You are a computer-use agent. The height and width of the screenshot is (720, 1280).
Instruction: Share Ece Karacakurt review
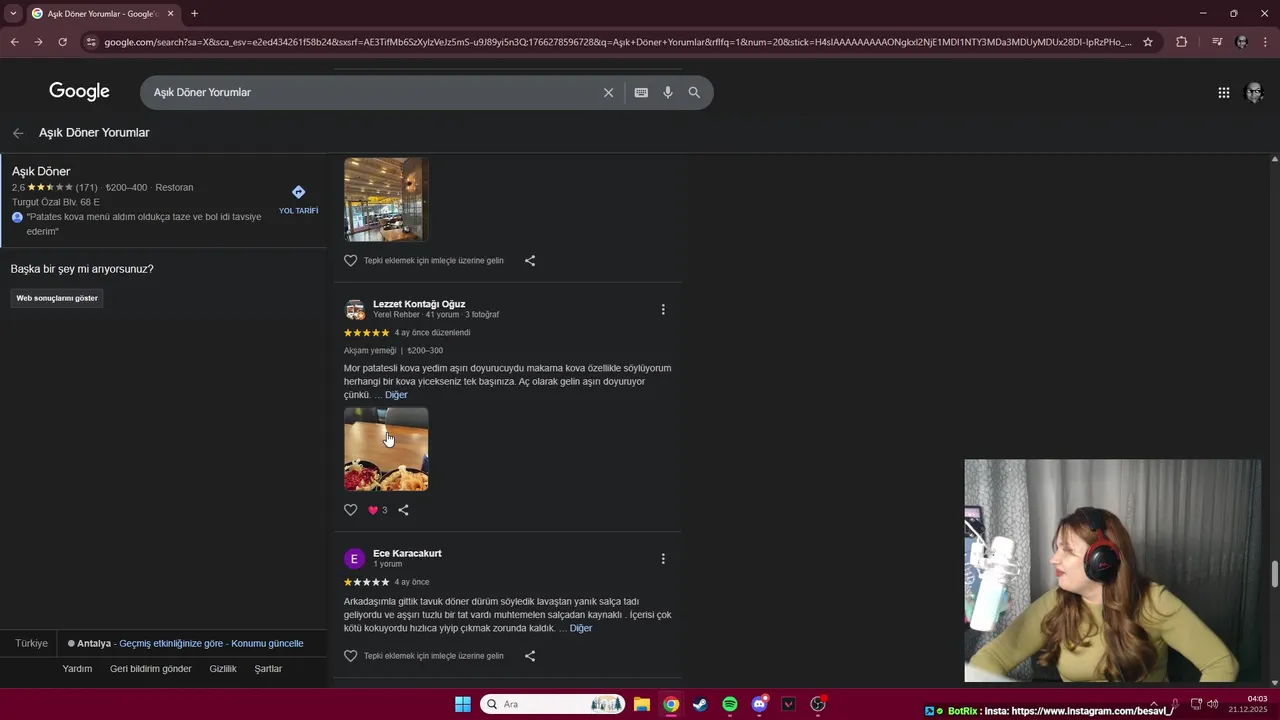[530, 656]
